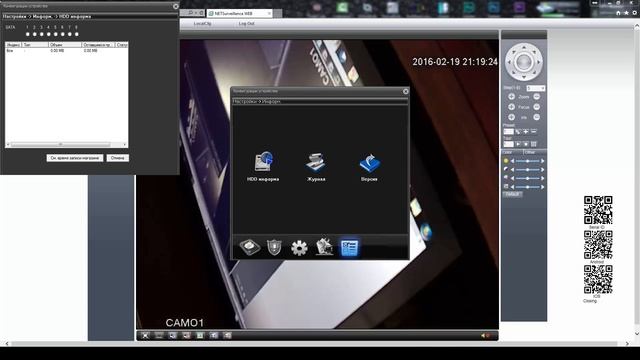Click the green taskbar icon at top
This screenshot has height=360, width=640.
pos(342,7)
